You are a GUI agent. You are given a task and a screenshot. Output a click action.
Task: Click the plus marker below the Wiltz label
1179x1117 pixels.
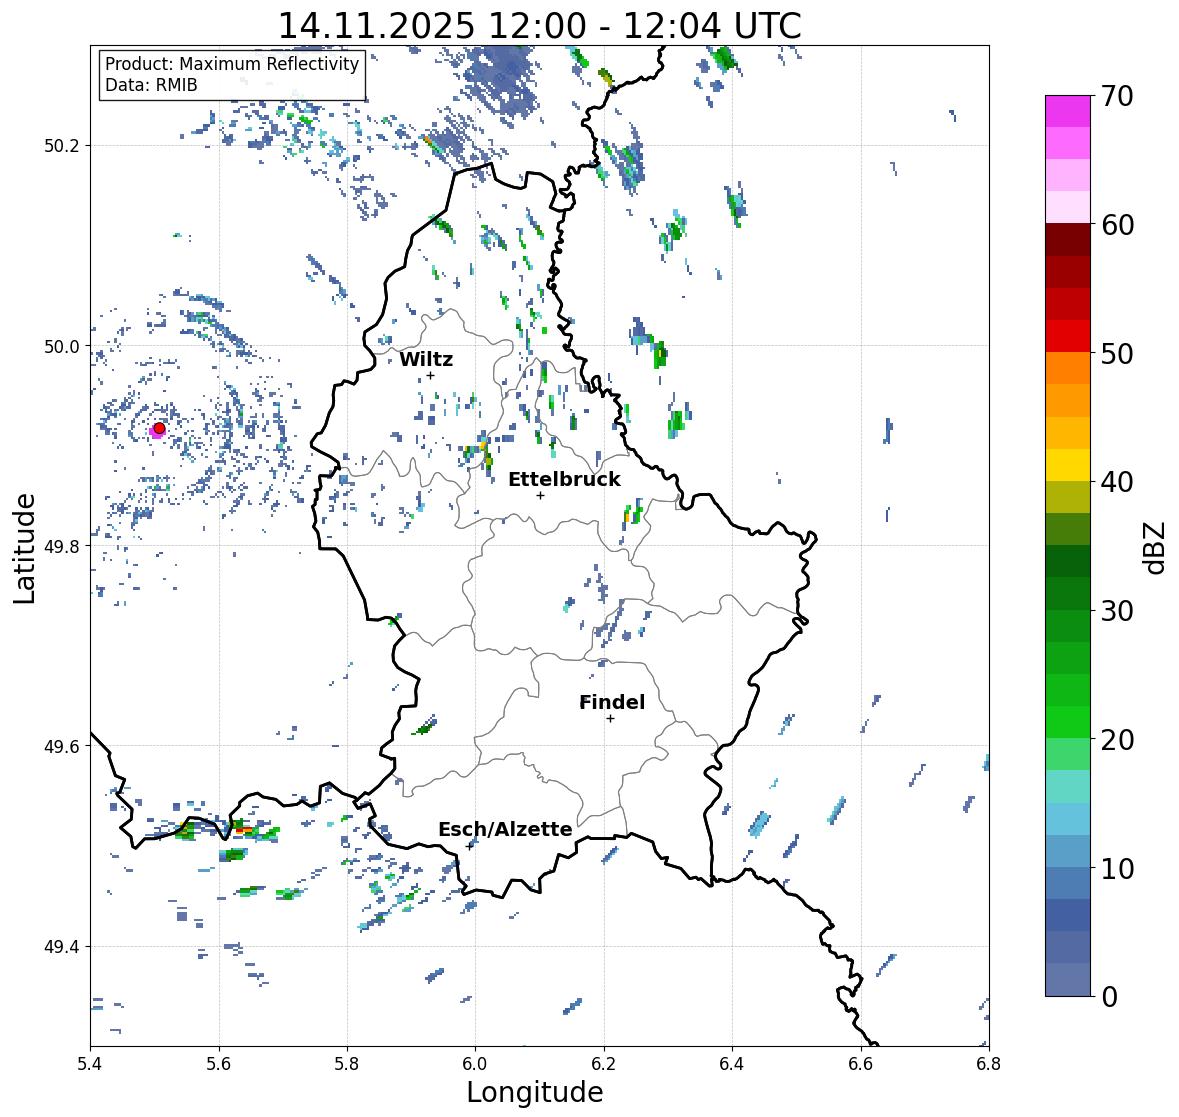coord(430,375)
